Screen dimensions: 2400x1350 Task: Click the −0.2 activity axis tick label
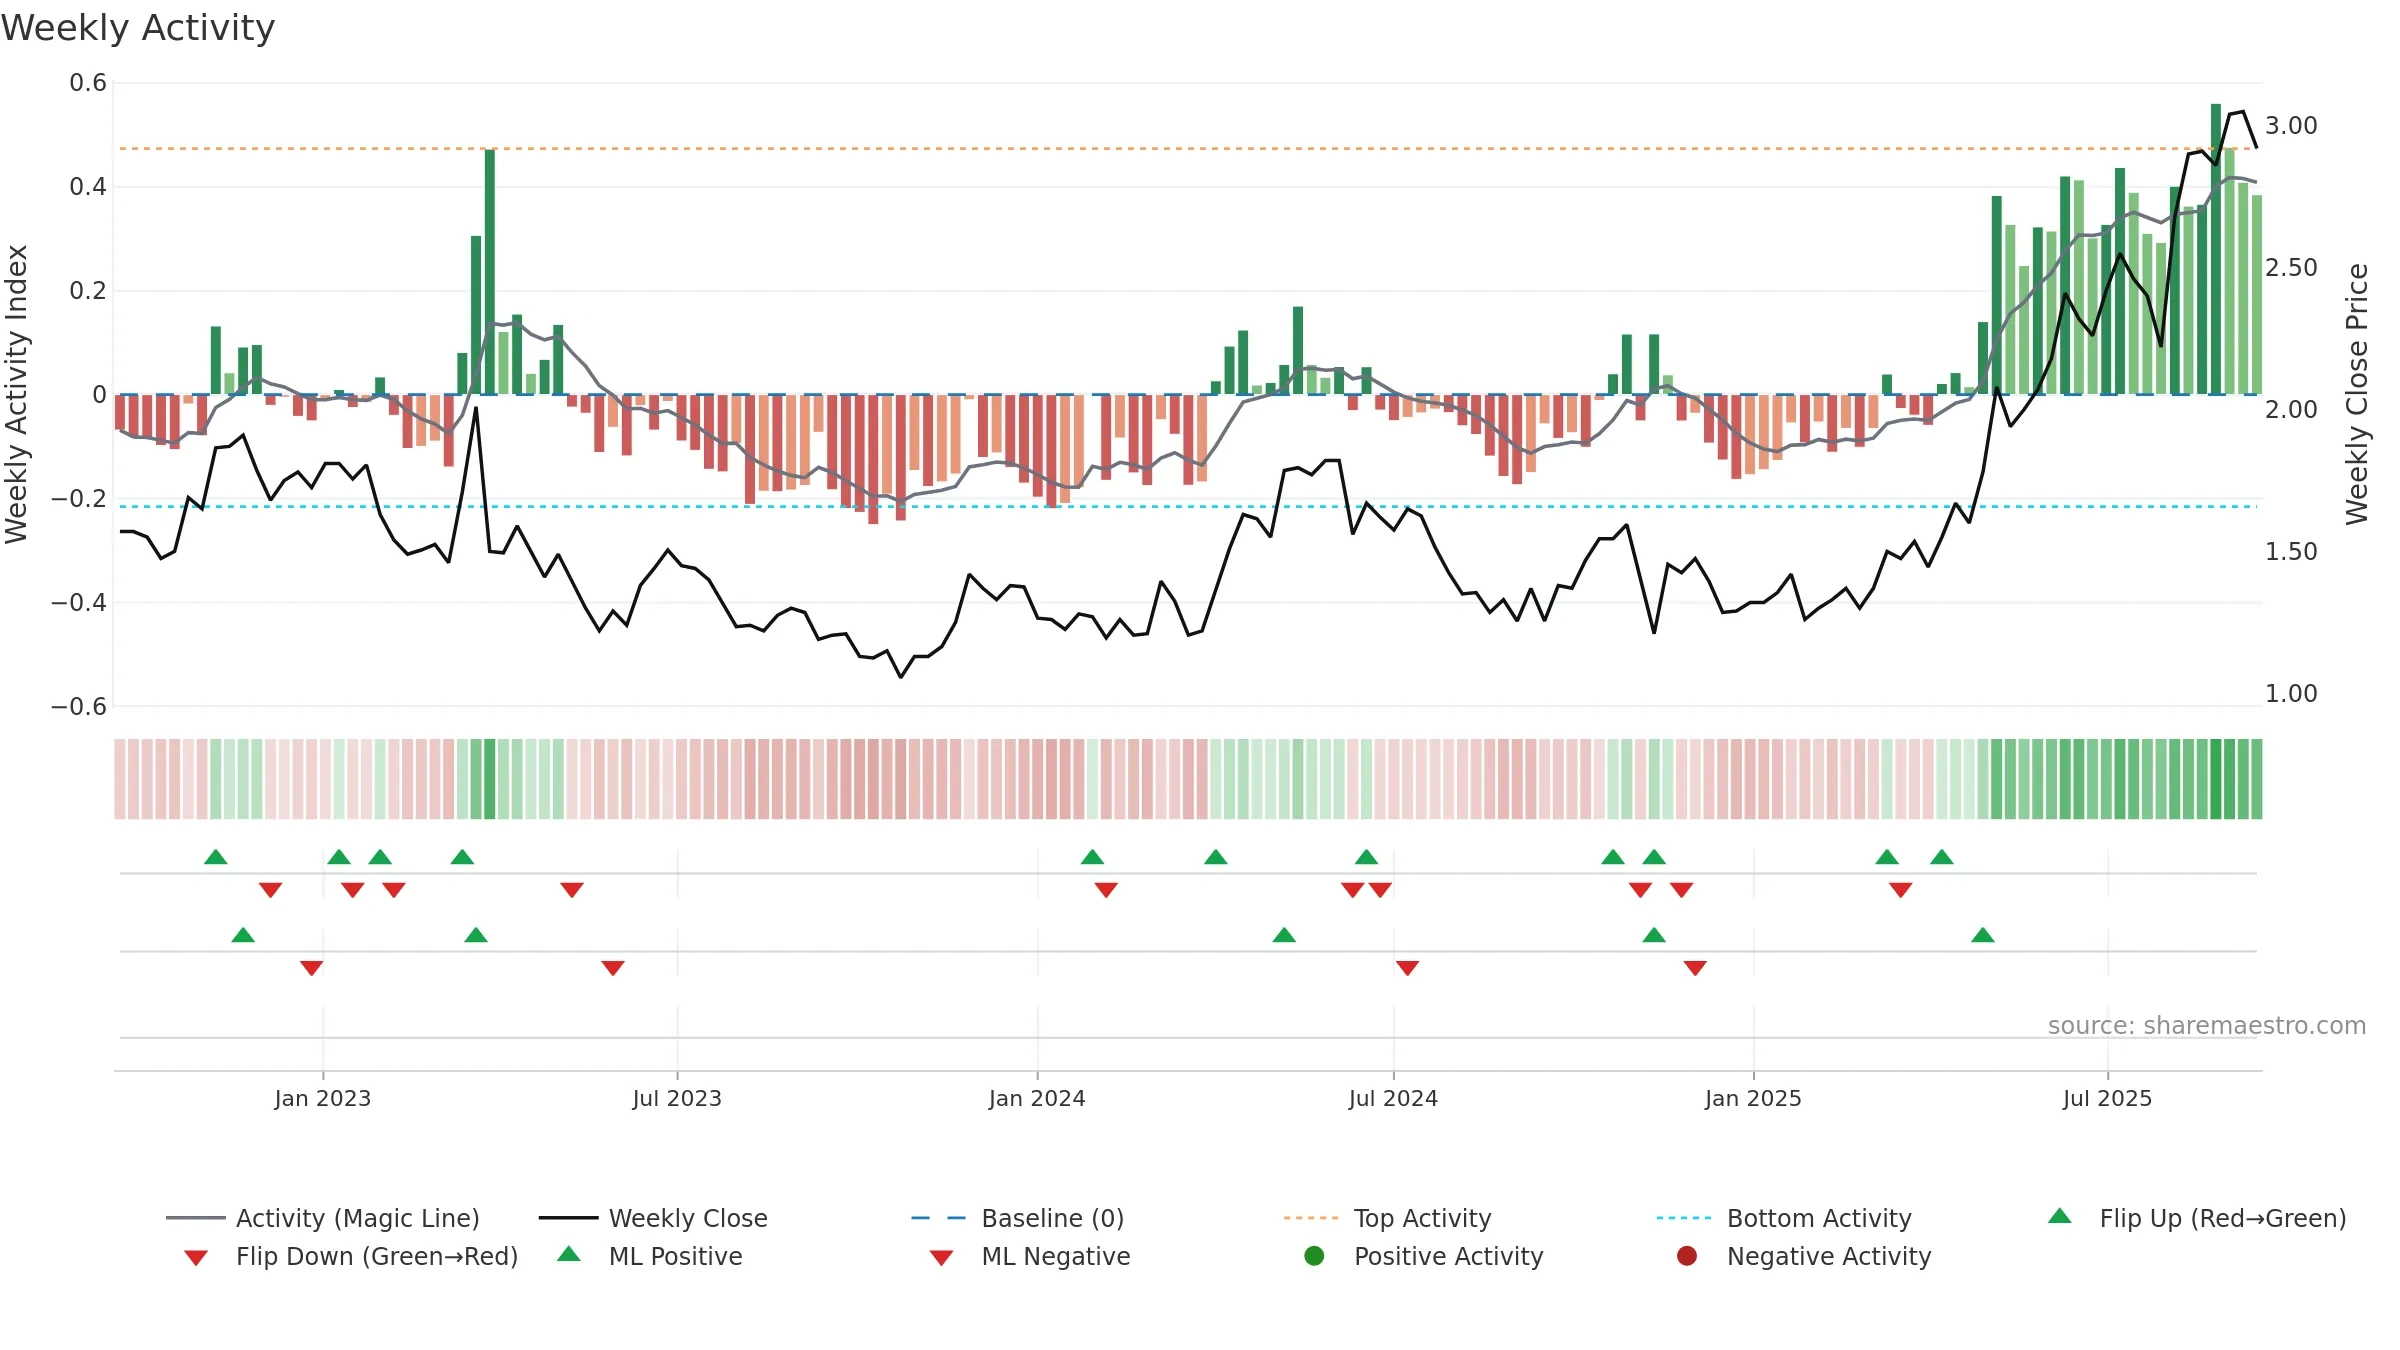tap(79, 498)
